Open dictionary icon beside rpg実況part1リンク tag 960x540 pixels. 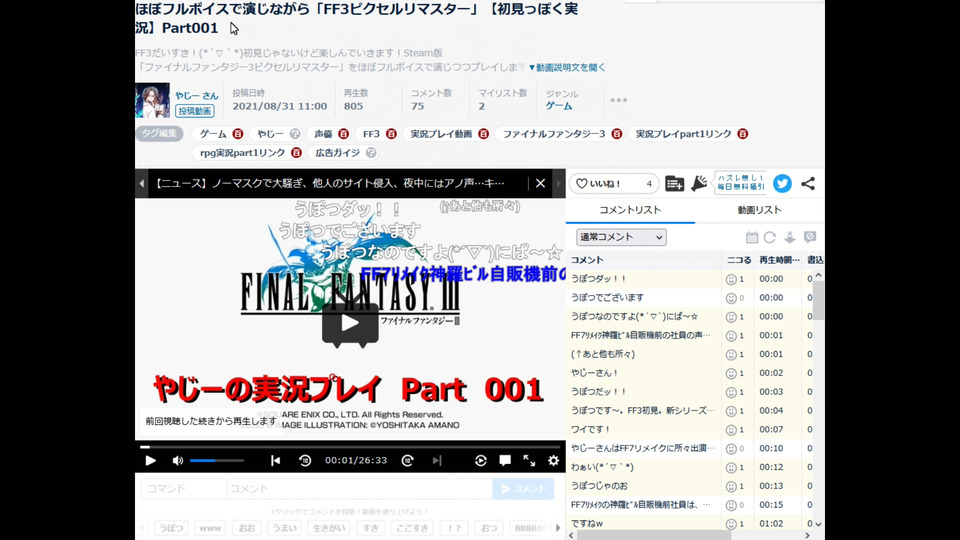click(296, 152)
